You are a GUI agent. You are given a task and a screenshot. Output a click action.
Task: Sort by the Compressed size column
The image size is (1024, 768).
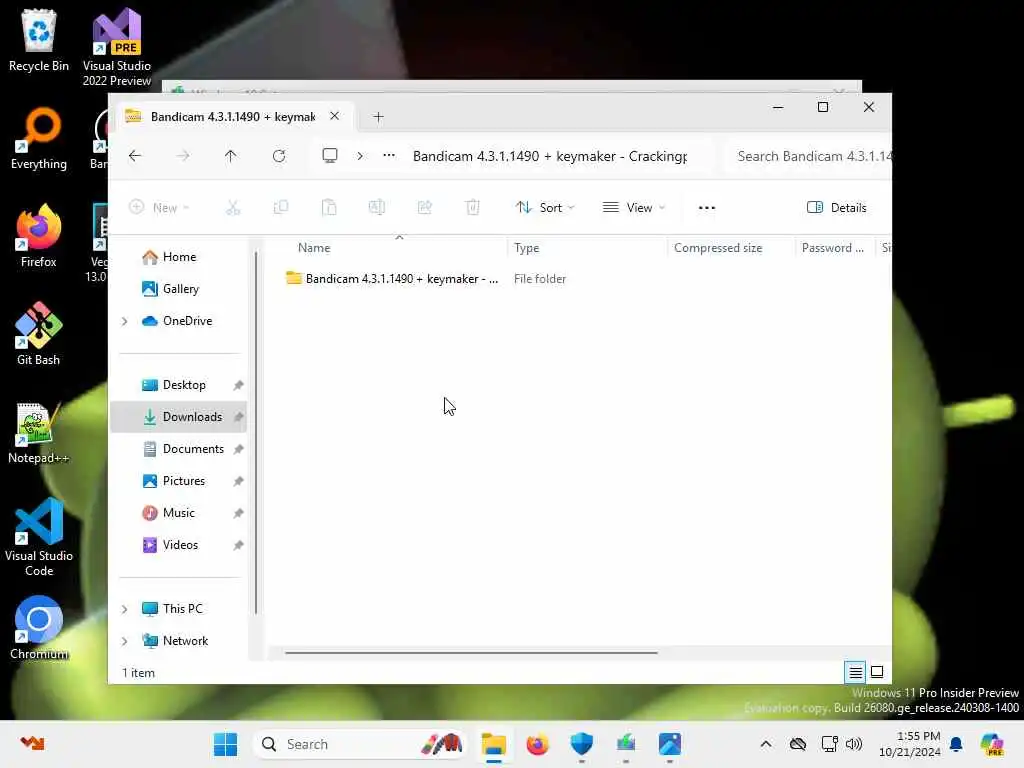(718, 248)
